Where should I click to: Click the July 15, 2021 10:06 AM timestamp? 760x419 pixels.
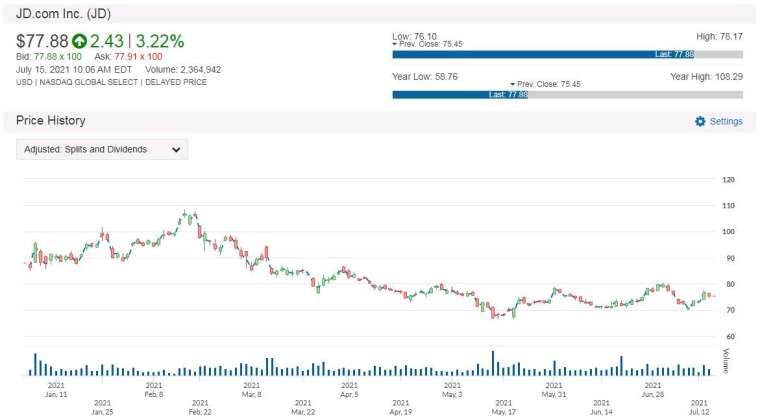(x=74, y=69)
